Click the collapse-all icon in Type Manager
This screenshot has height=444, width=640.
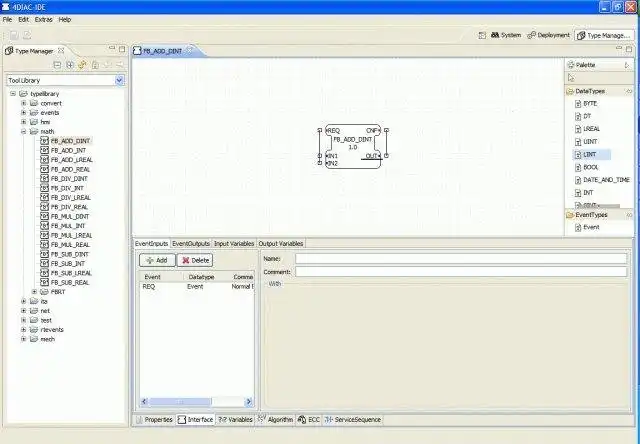pyautogui.click(x=58, y=65)
